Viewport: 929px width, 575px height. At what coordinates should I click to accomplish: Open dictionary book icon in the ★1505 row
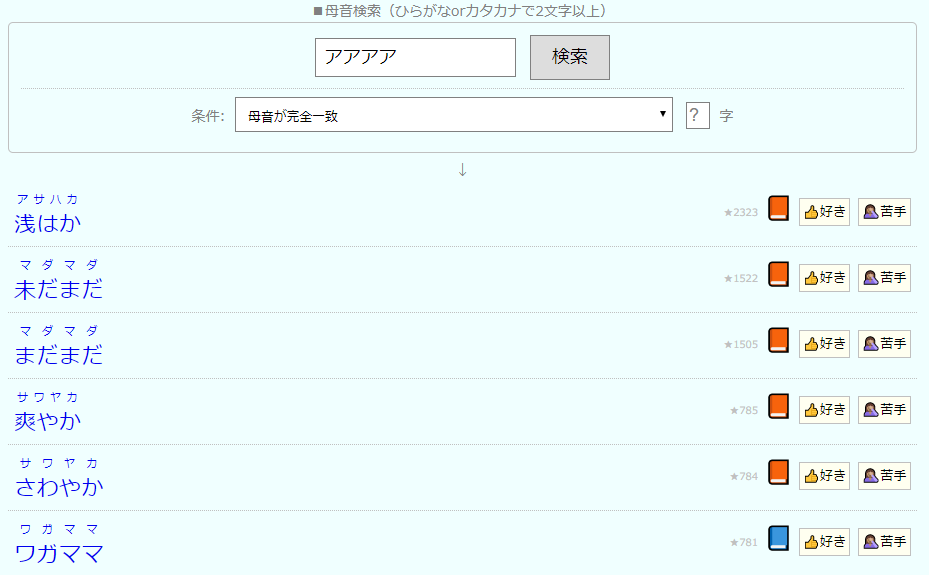point(778,340)
